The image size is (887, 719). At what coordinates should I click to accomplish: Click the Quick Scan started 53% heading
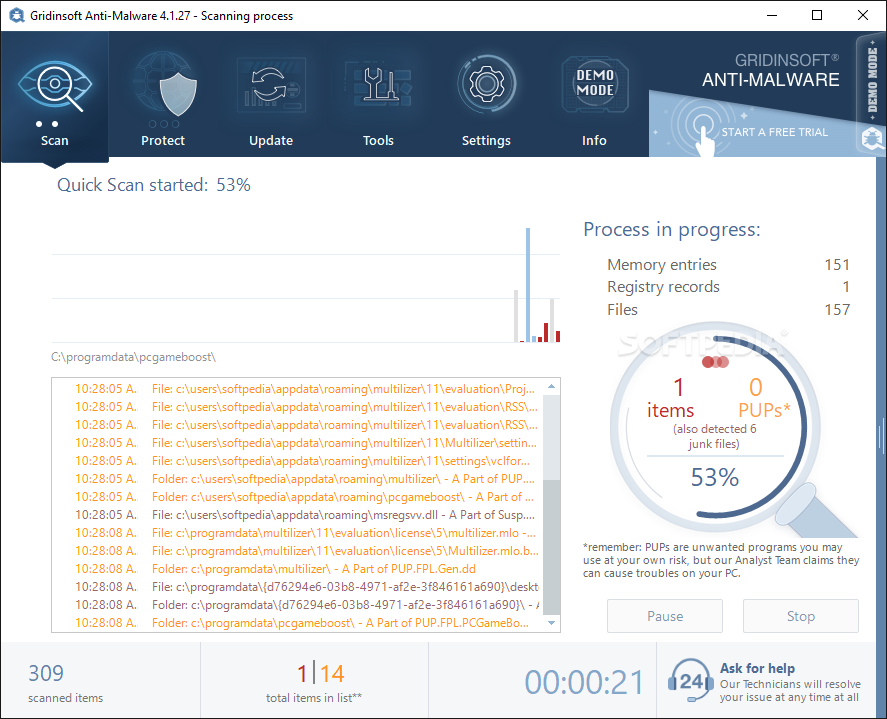tap(153, 185)
